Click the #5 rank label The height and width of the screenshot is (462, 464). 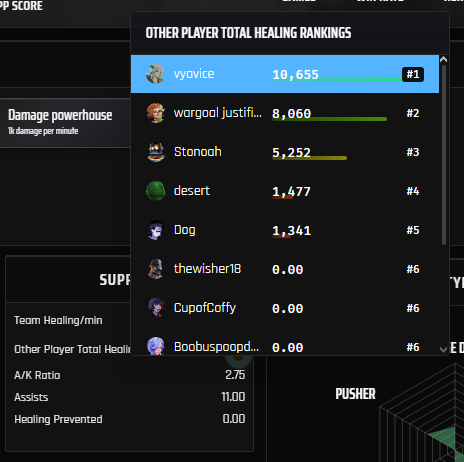(x=413, y=230)
